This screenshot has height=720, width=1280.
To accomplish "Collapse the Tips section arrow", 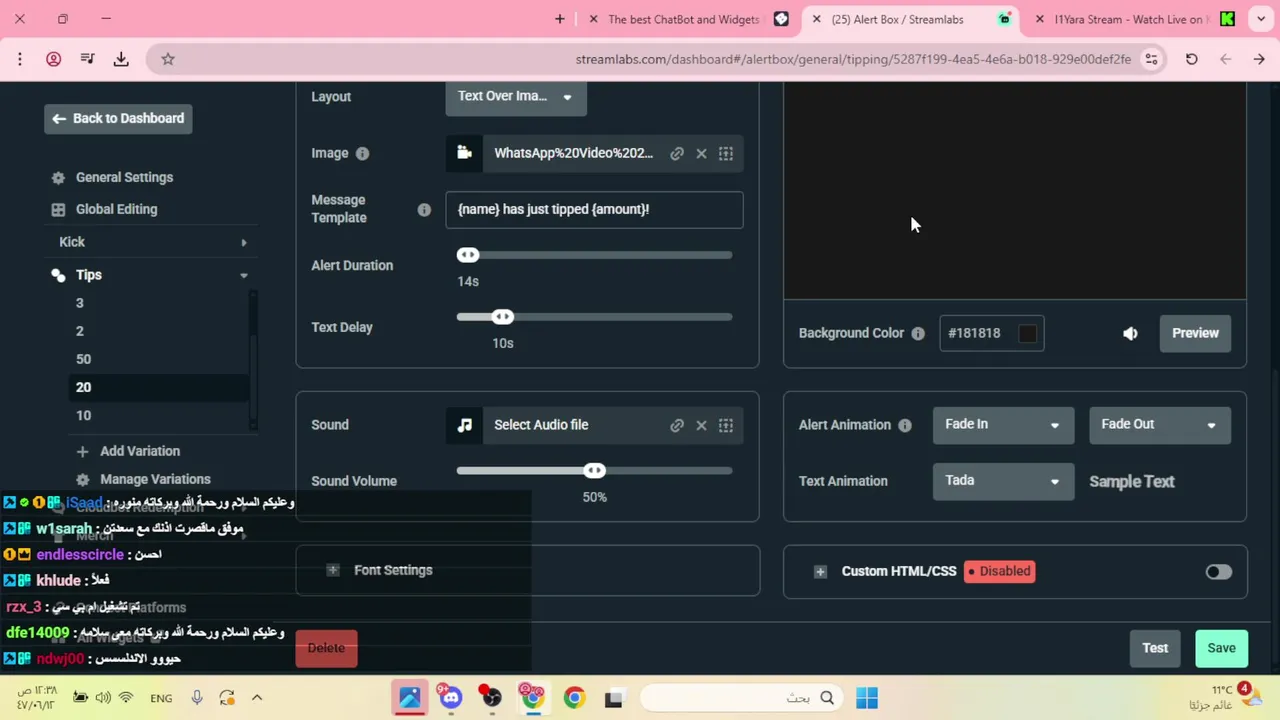I will tap(243, 275).
